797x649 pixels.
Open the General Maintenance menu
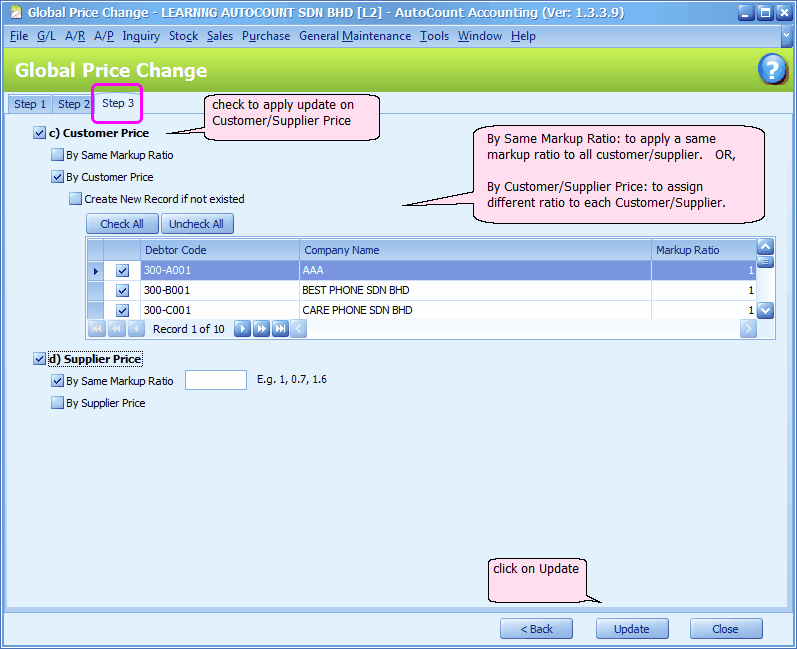[354, 36]
